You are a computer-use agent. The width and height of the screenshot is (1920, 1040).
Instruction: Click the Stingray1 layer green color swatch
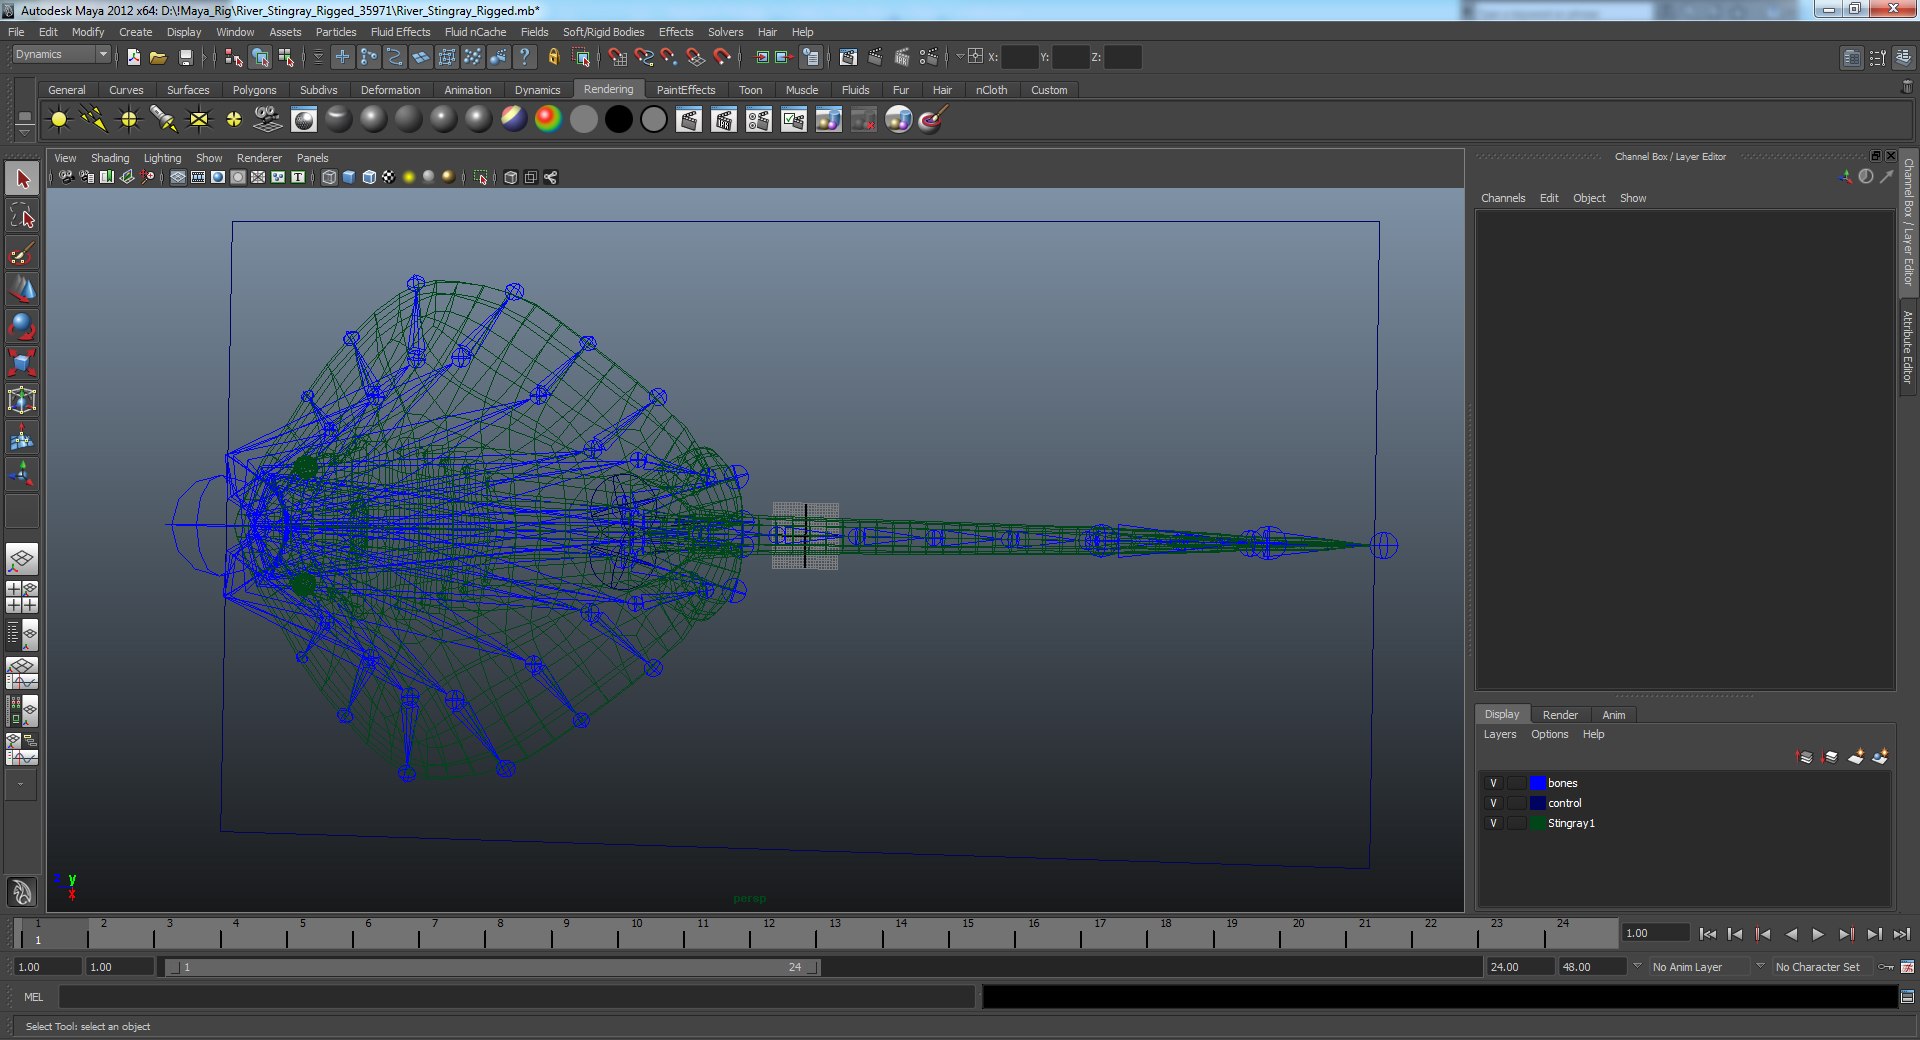tap(1537, 823)
